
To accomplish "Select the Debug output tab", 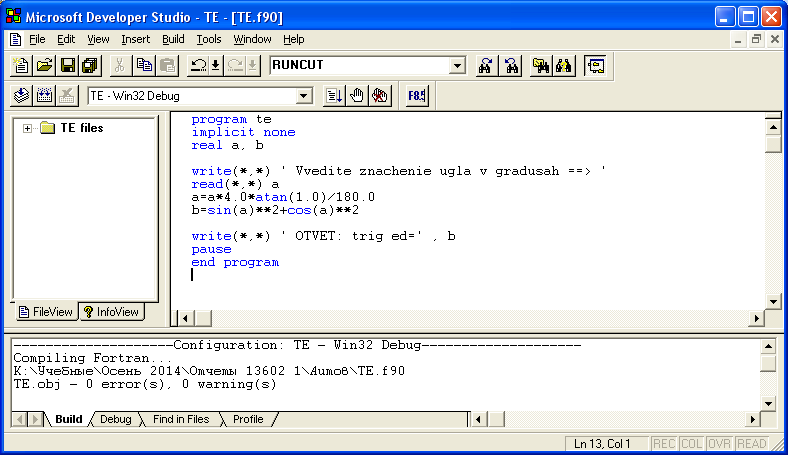I will (x=115, y=419).
